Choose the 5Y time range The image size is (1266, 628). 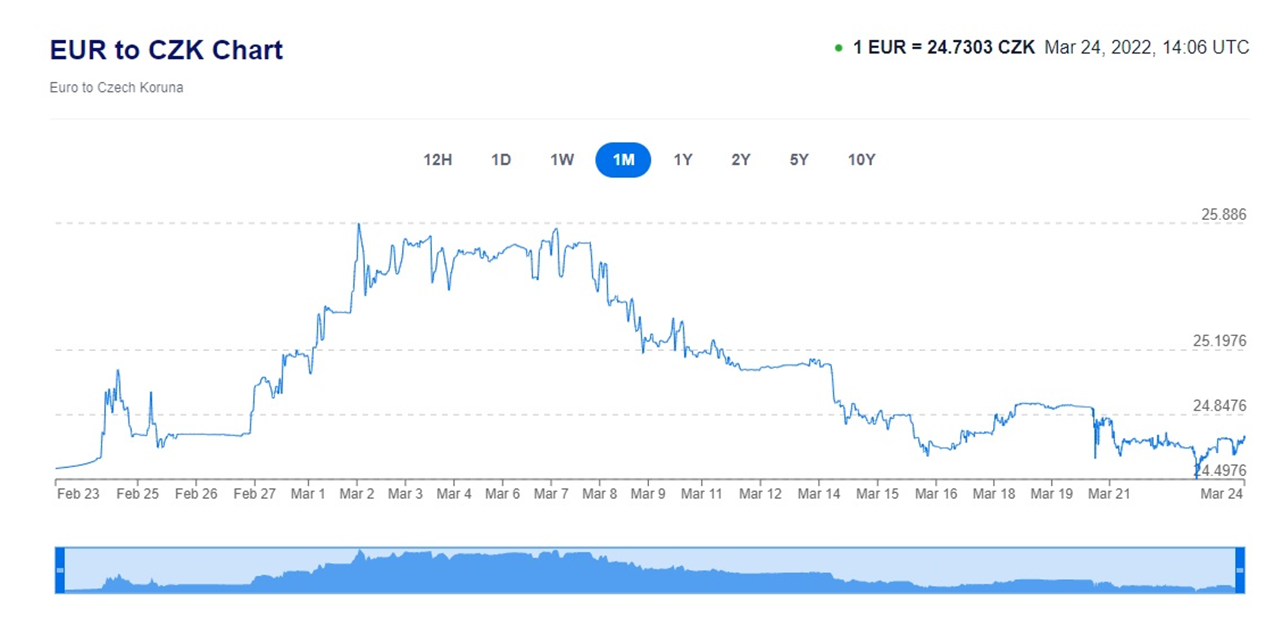799,160
